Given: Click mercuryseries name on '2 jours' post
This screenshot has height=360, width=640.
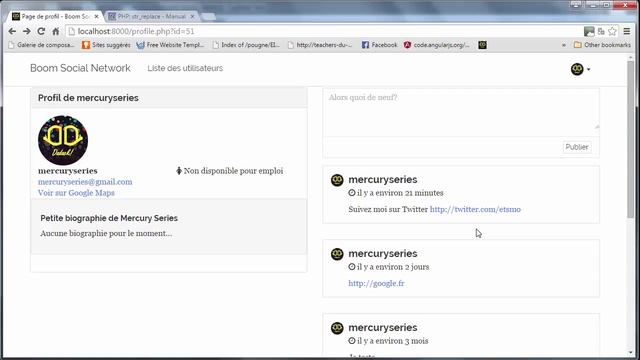Looking at the screenshot, I should pyautogui.click(x=383, y=253).
